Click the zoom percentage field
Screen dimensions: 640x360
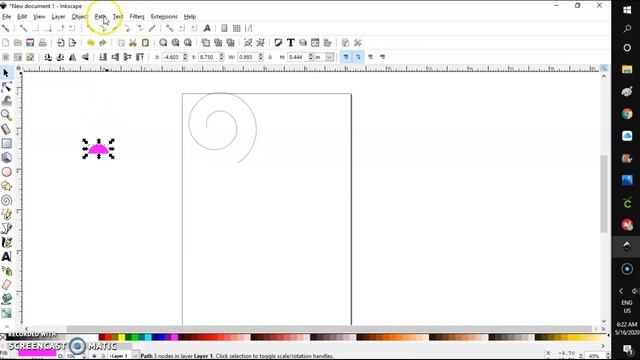pyautogui.click(x=594, y=356)
